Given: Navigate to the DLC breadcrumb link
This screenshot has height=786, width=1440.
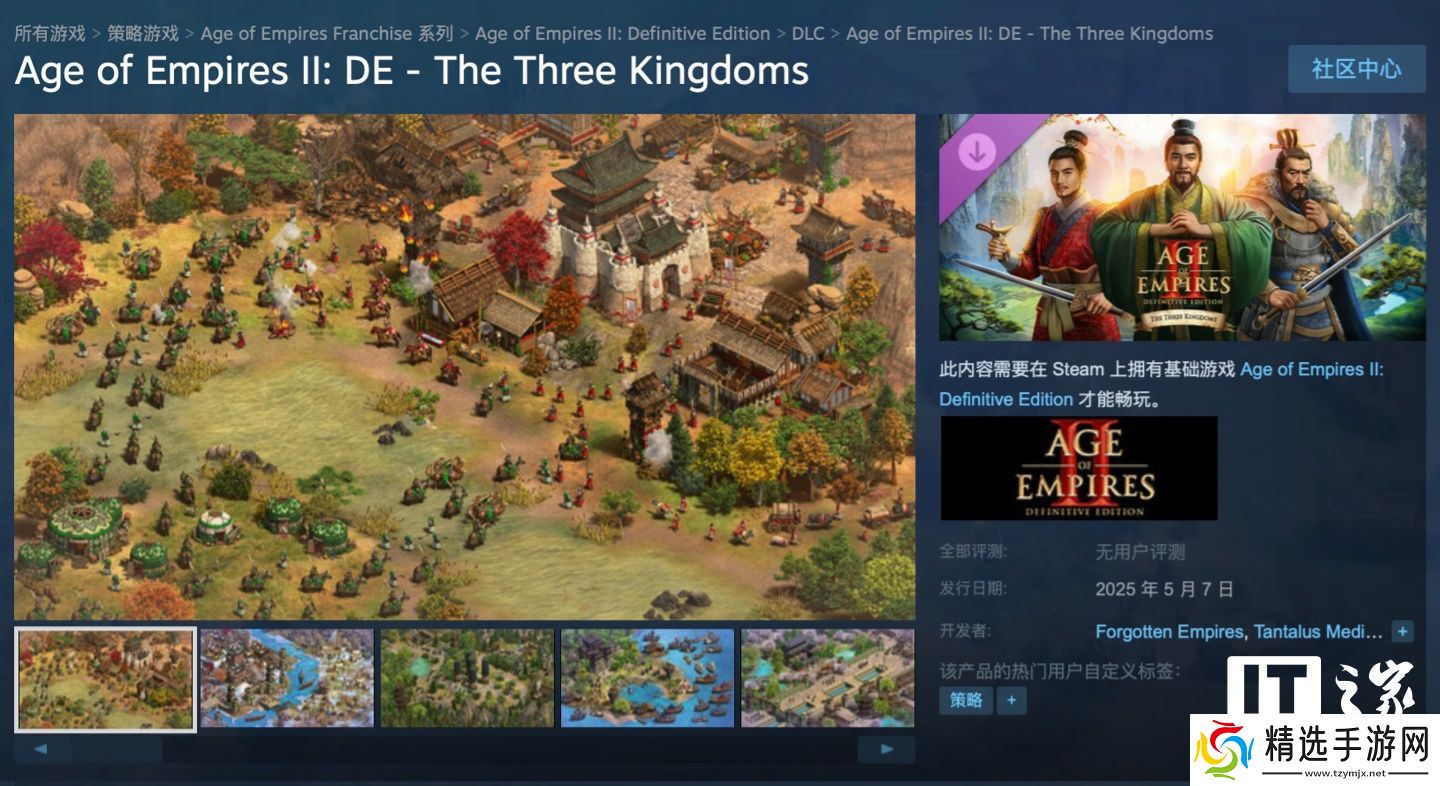Looking at the screenshot, I should tap(808, 33).
